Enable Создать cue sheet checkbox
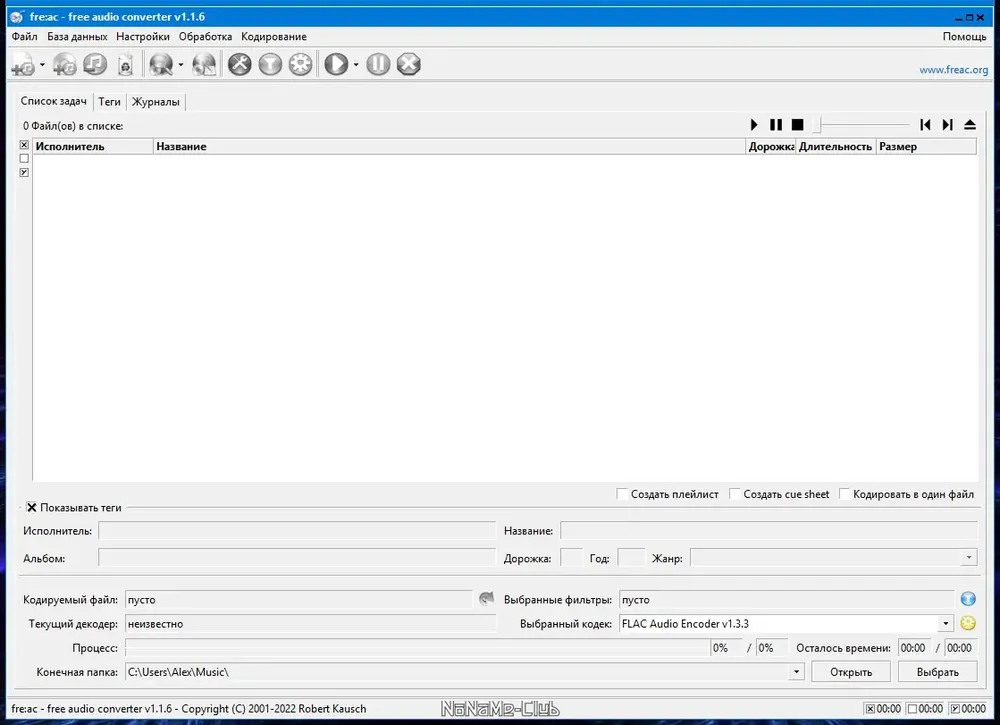Screen dimensions: 1000x725 click(735, 494)
